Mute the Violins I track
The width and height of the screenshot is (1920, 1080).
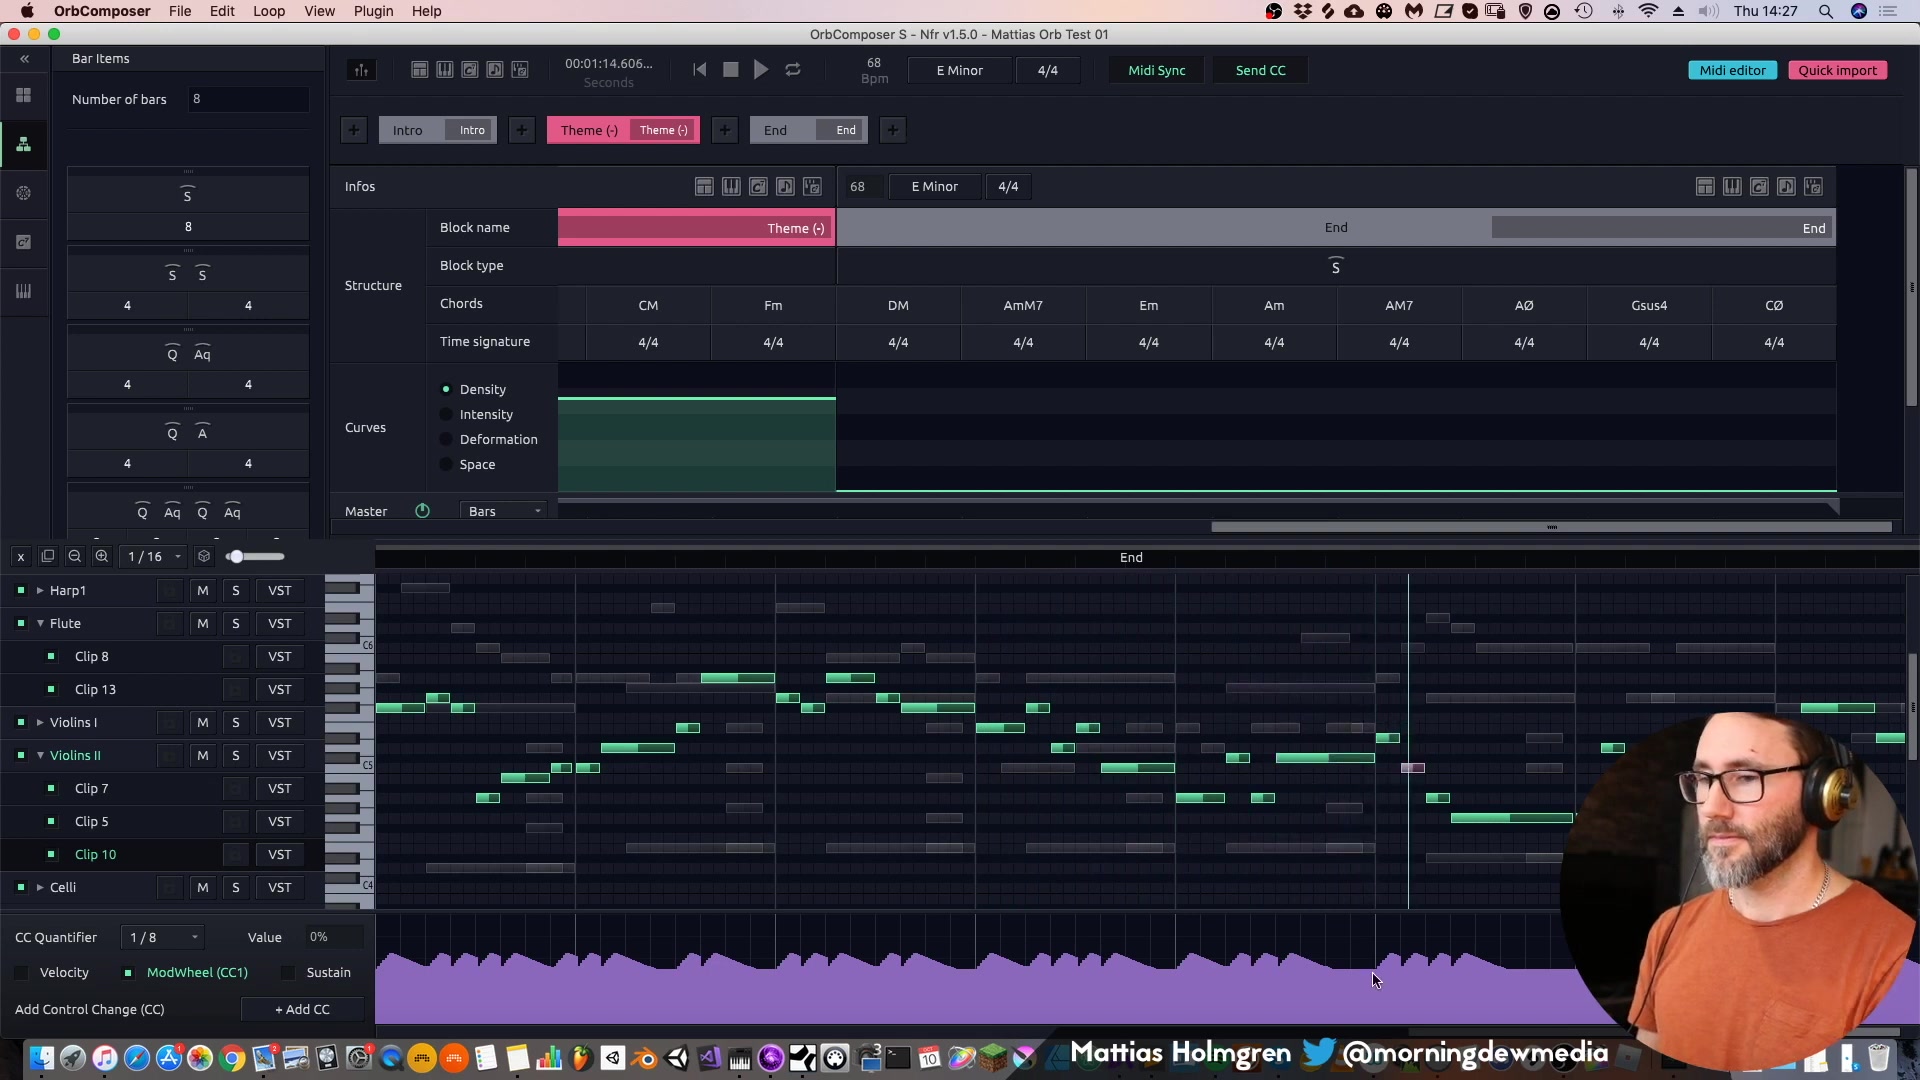click(203, 723)
